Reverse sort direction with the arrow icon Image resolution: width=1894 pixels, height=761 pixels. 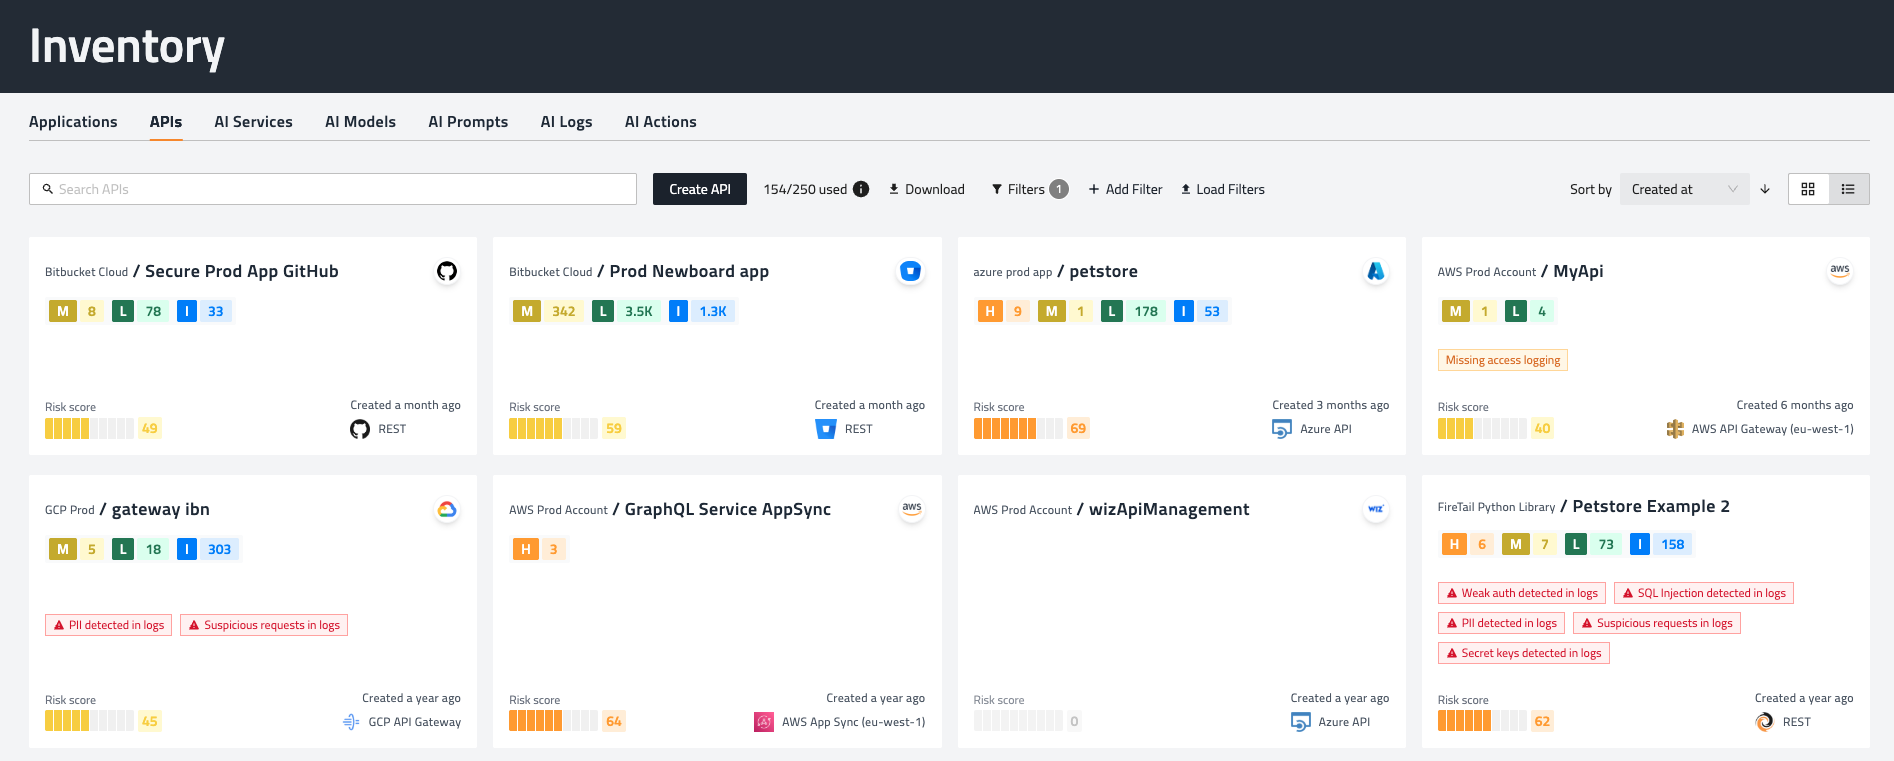(1765, 189)
